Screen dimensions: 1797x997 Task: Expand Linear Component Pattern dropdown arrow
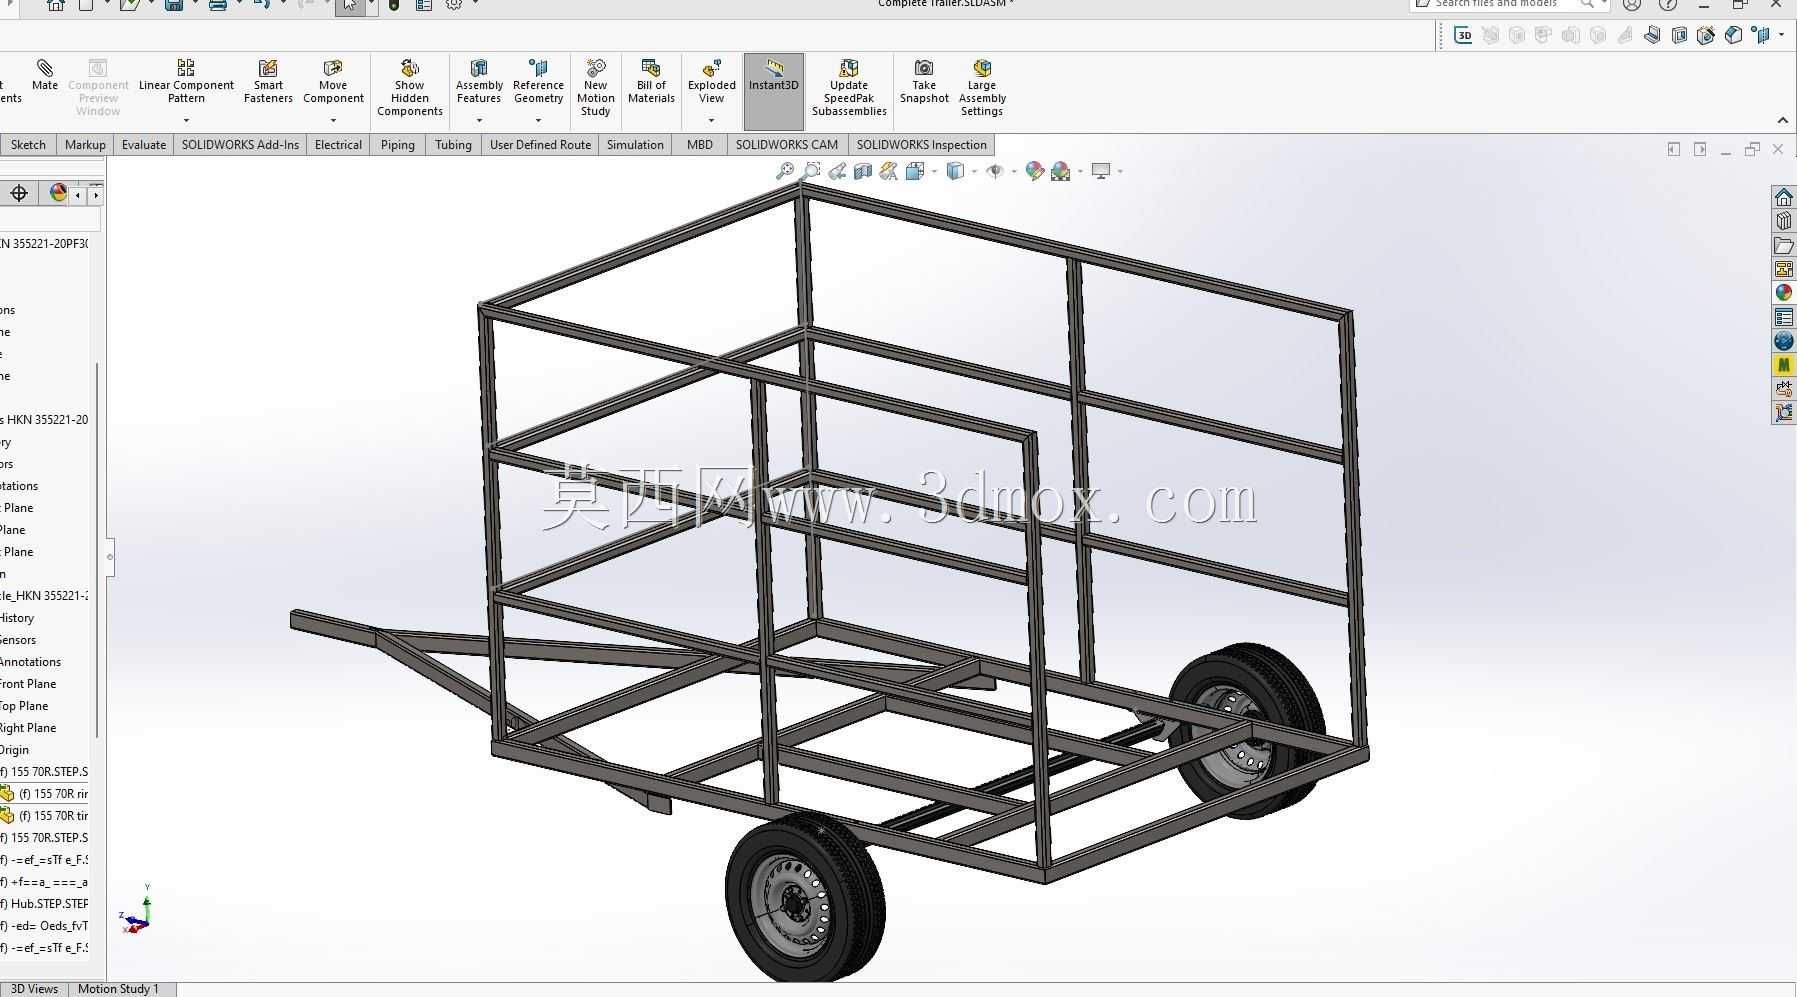click(186, 121)
